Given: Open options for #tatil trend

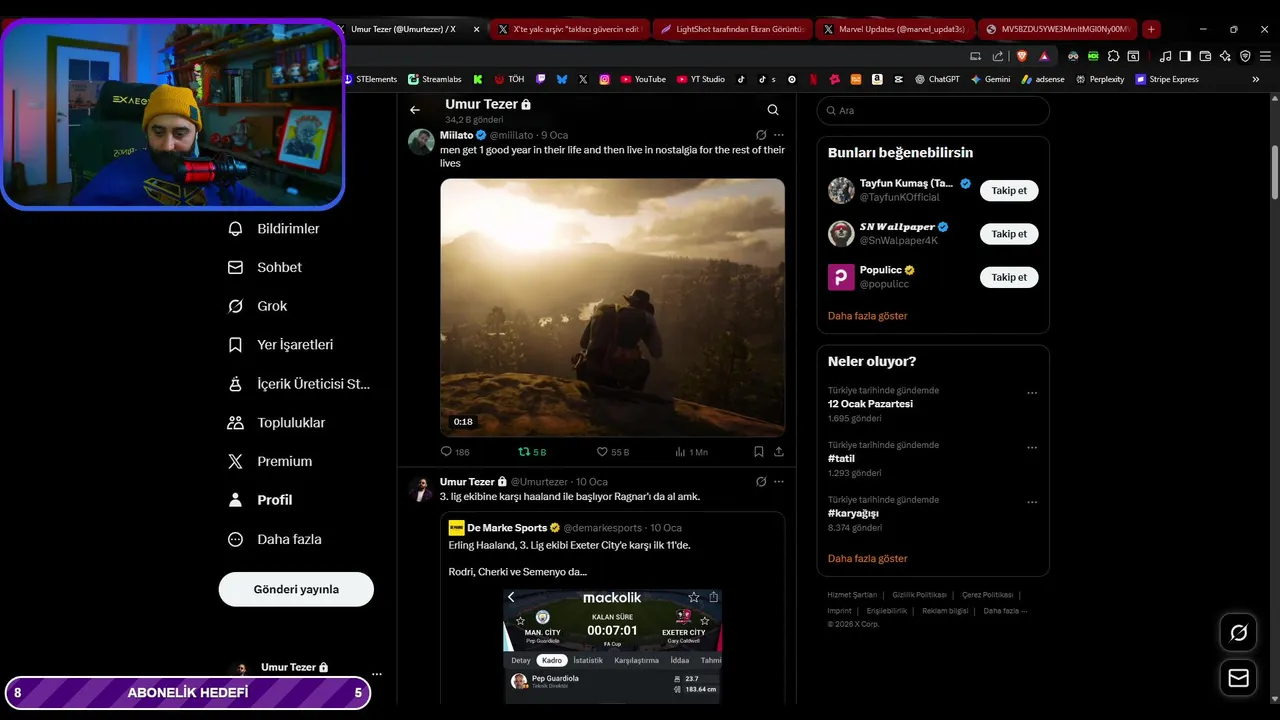Looking at the screenshot, I should 1032,448.
